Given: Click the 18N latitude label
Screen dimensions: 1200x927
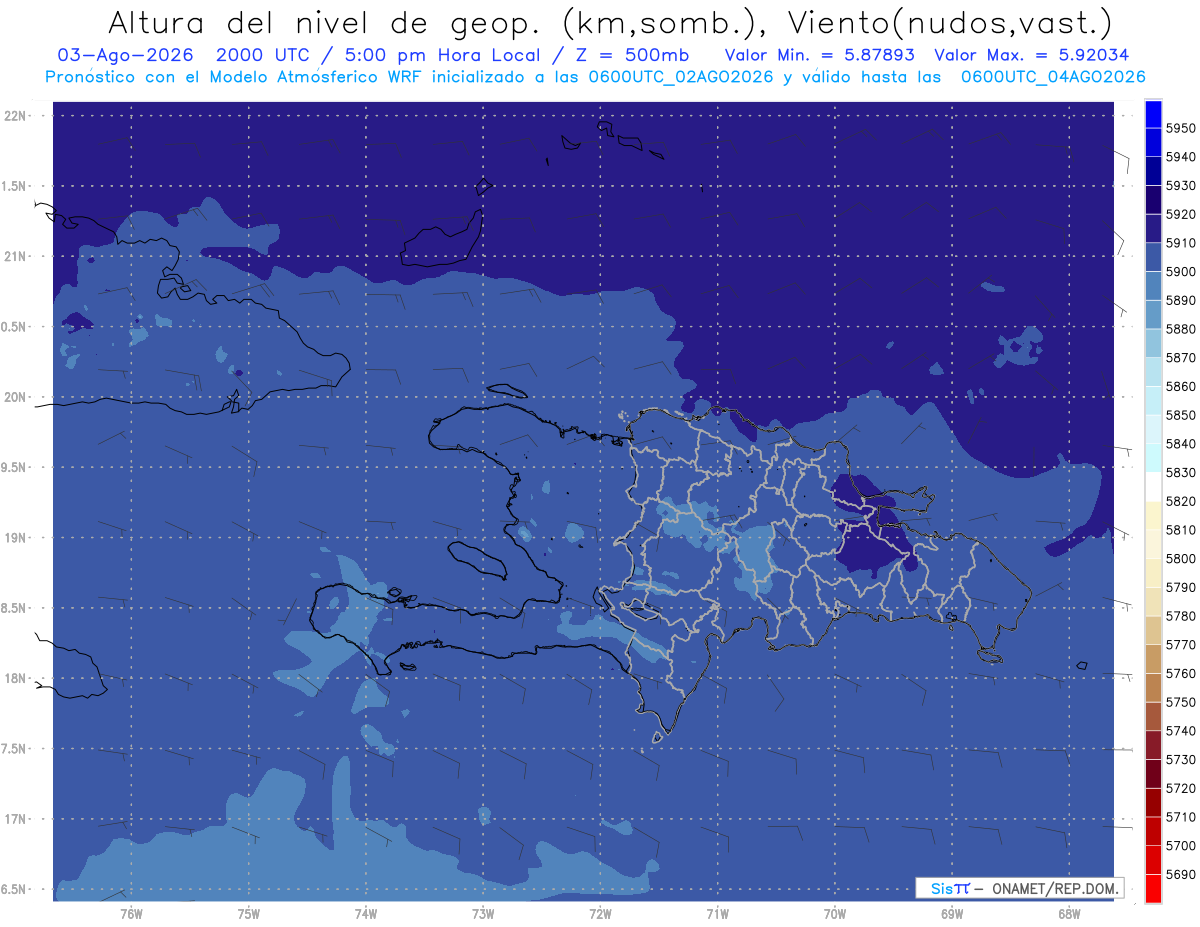Looking at the screenshot, I should tap(16, 679).
